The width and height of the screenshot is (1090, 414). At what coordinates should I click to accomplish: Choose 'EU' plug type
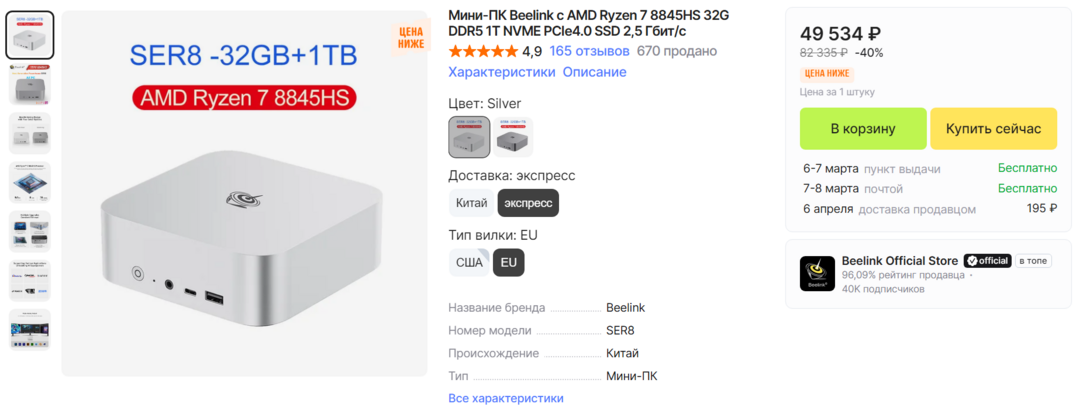[x=508, y=262]
